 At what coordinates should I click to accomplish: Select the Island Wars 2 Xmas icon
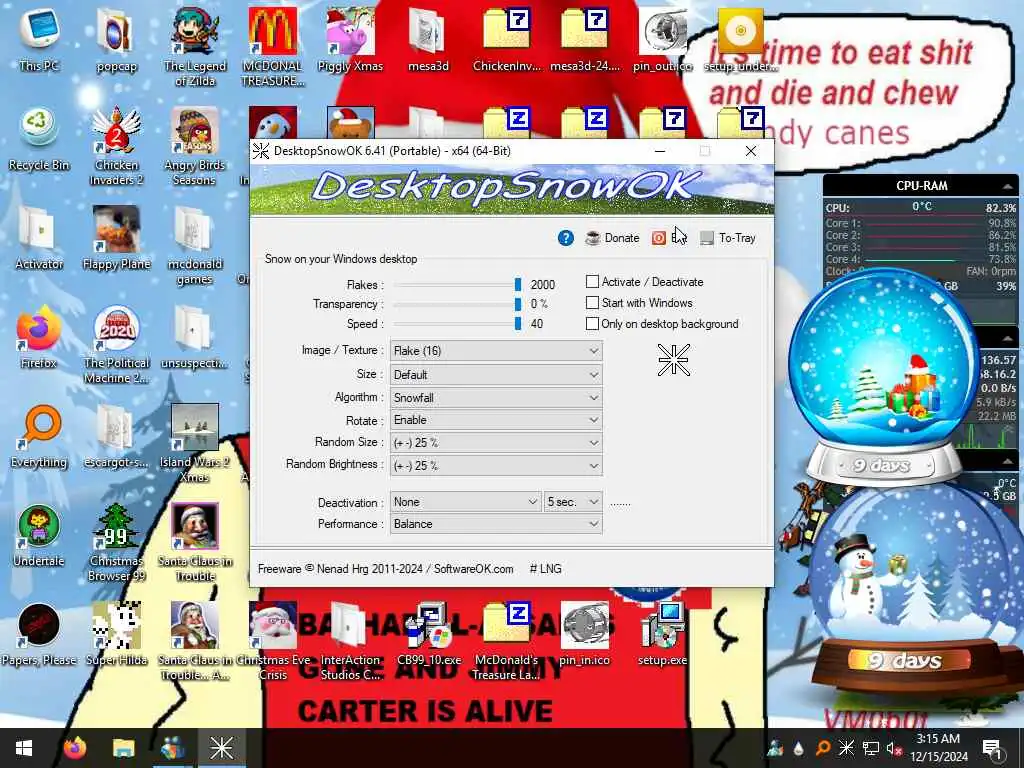tap(194, 444)
